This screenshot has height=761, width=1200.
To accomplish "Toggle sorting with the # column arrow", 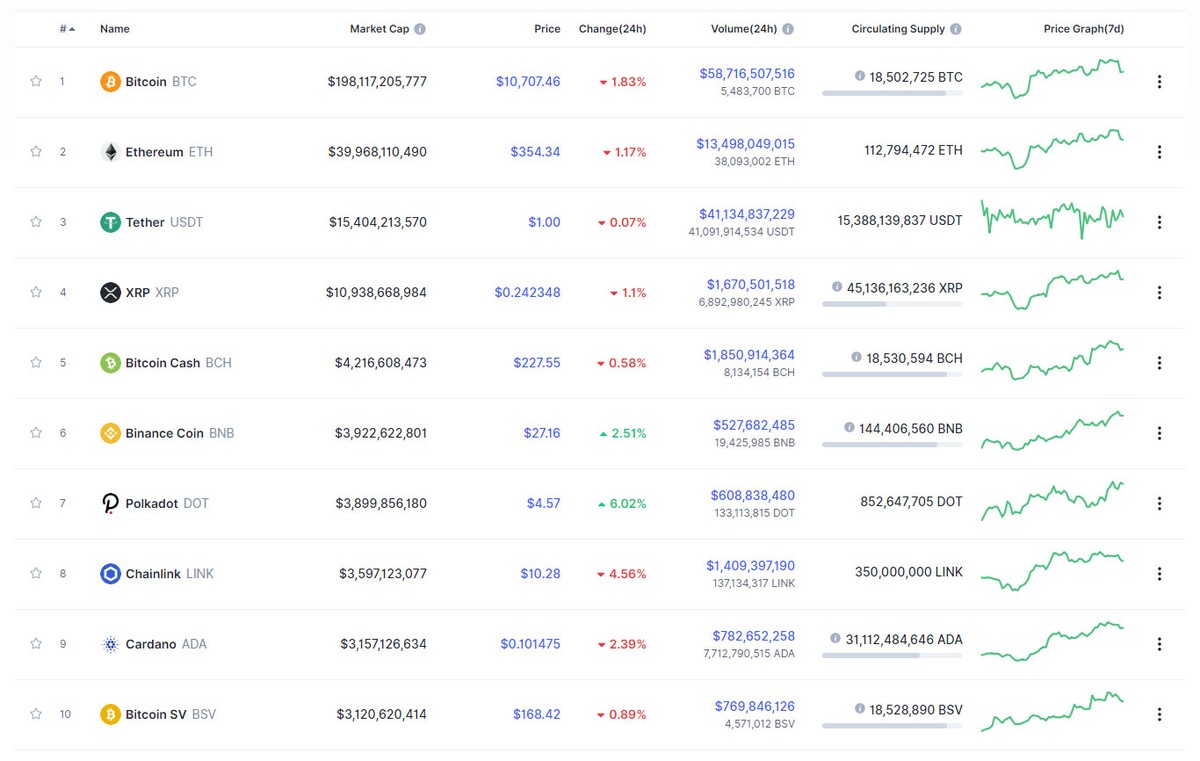I will pos(70,29).
